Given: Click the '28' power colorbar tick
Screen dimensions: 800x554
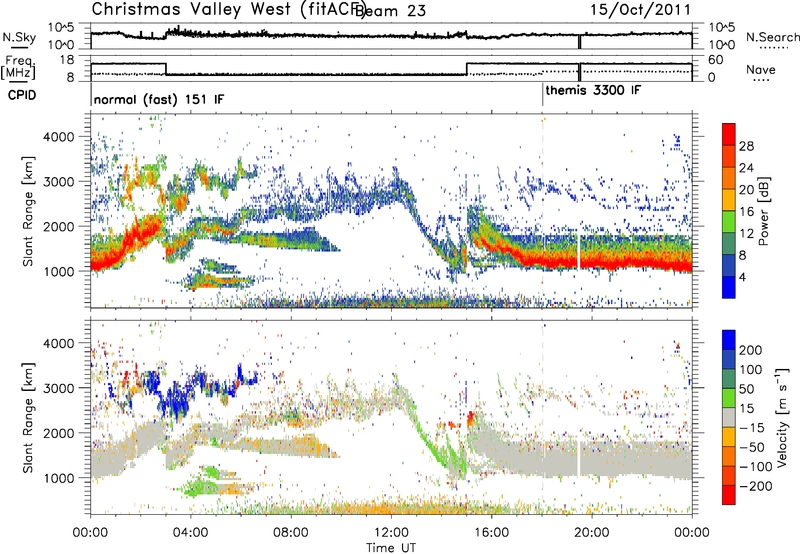Looking at the screenshot, I should (x=746, y=146).
